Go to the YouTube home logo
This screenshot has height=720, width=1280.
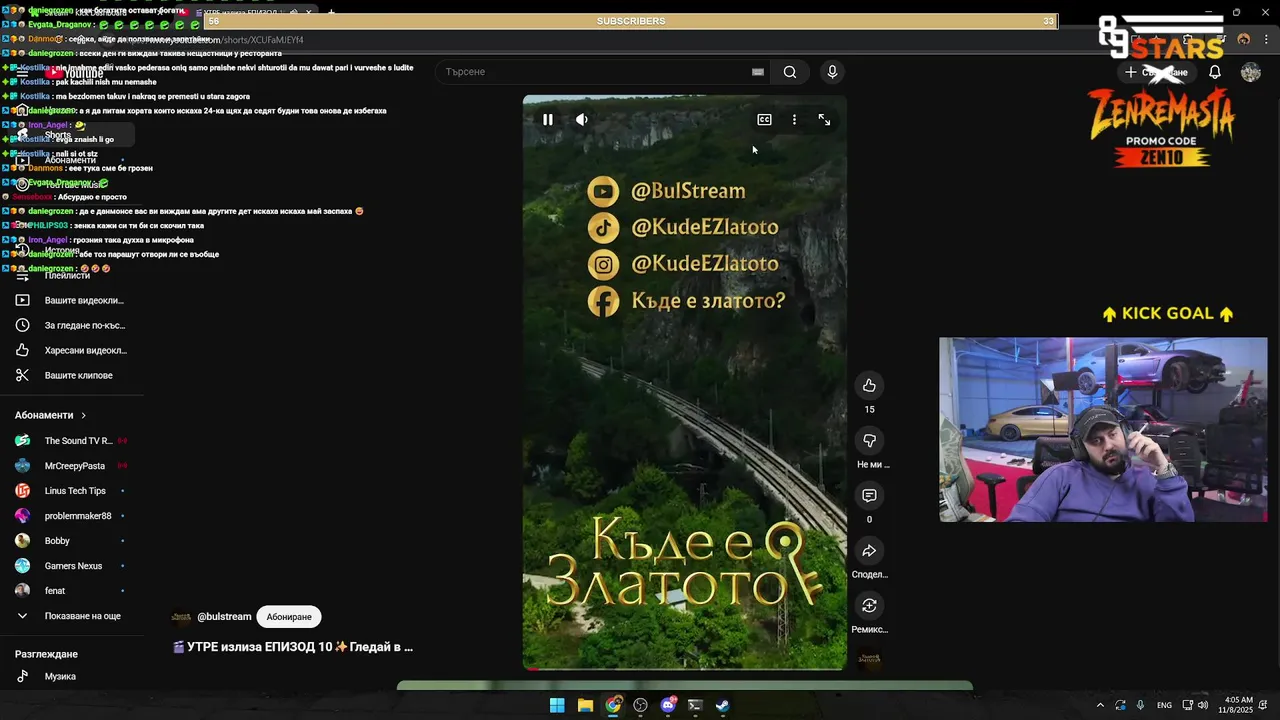(x=74, y=73)
